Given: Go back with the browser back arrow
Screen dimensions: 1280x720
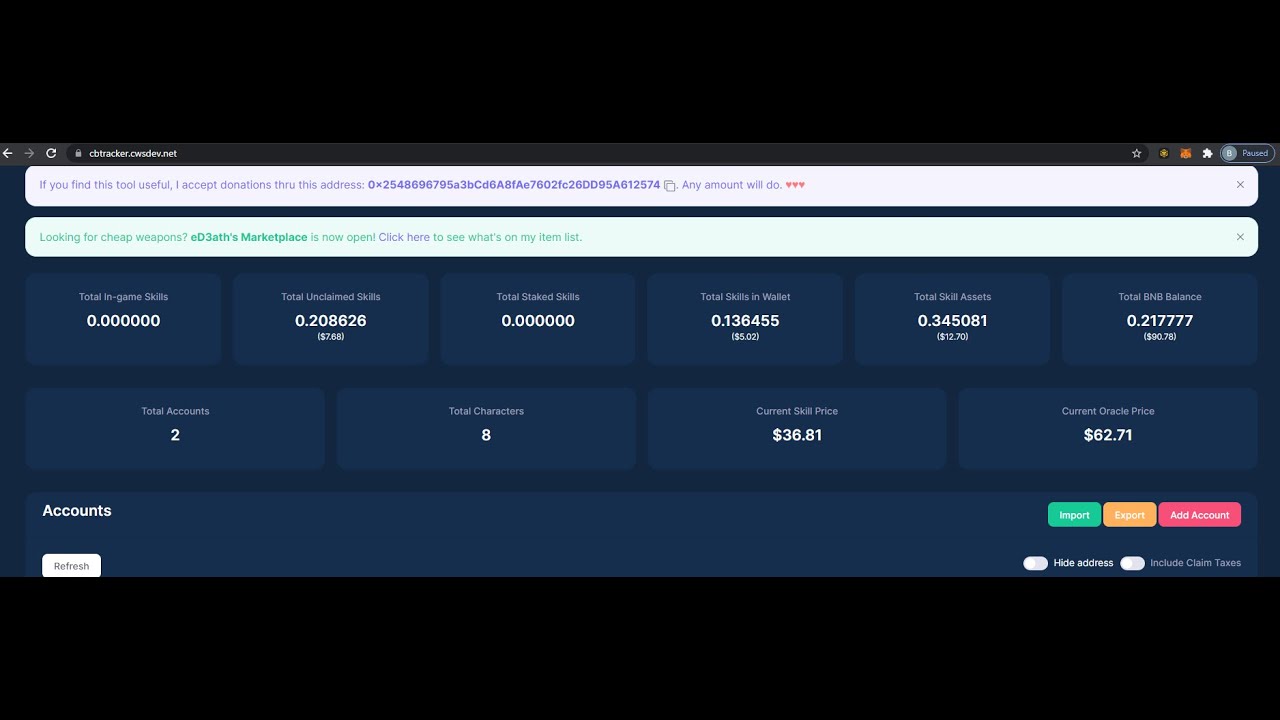Looking at the screenshot, I should pos(8,153).
